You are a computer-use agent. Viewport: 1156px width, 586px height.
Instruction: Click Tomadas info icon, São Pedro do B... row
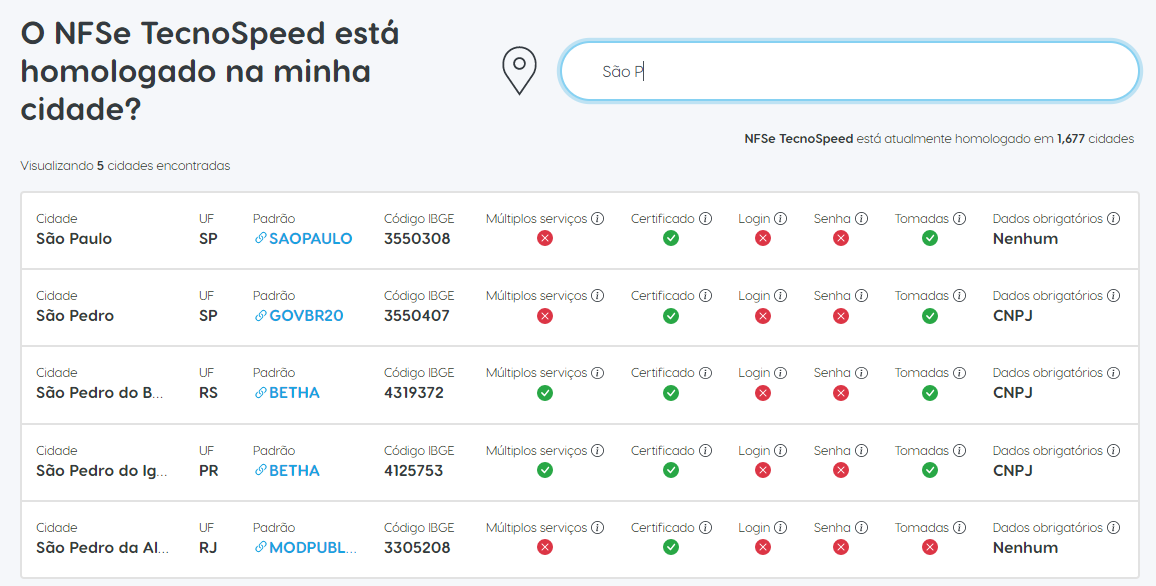click(959, 373)
